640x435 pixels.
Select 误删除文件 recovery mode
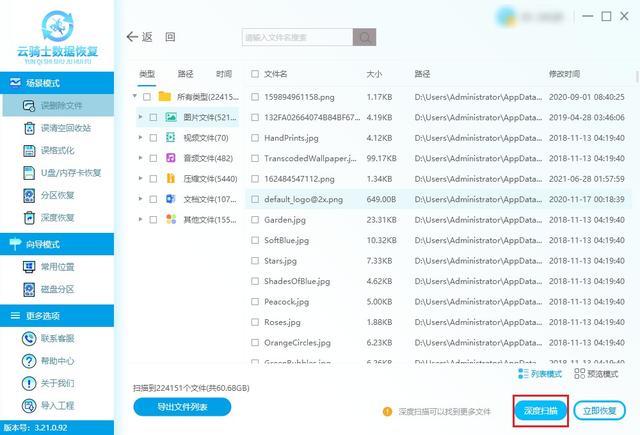click(58, 106)
